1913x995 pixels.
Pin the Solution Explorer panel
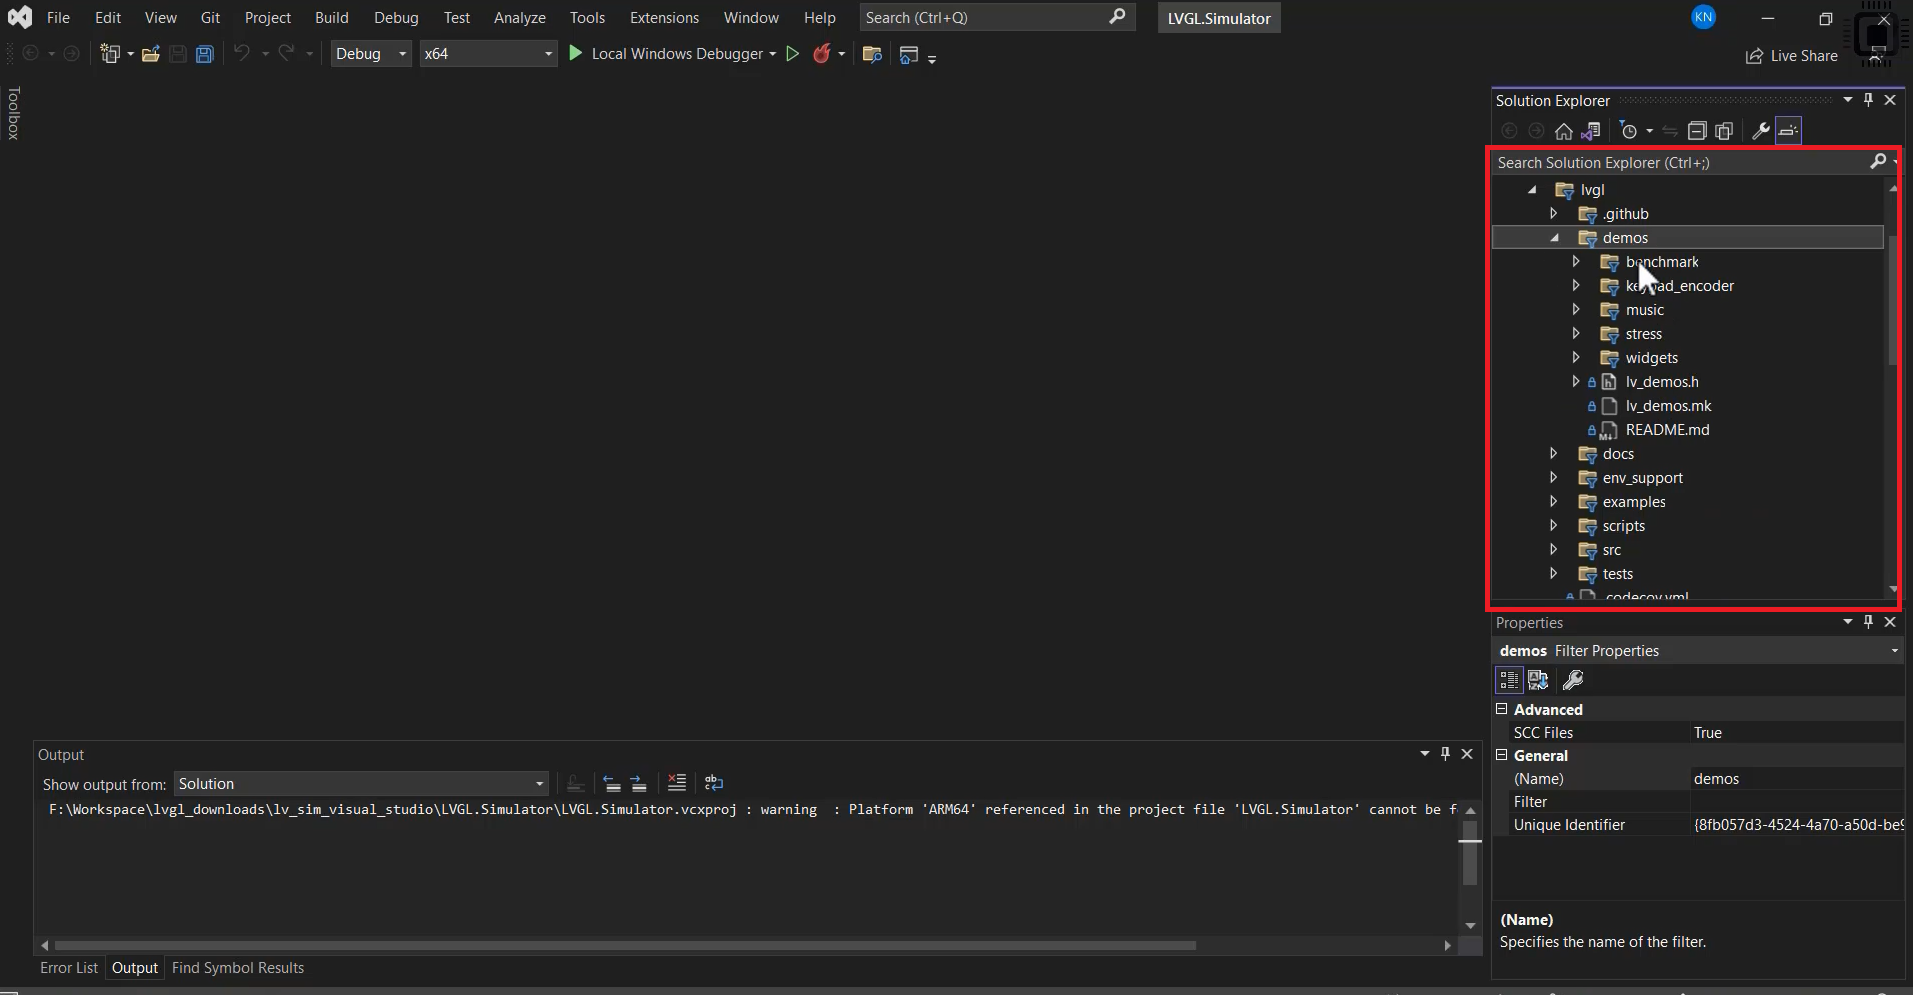point(1868,100)
